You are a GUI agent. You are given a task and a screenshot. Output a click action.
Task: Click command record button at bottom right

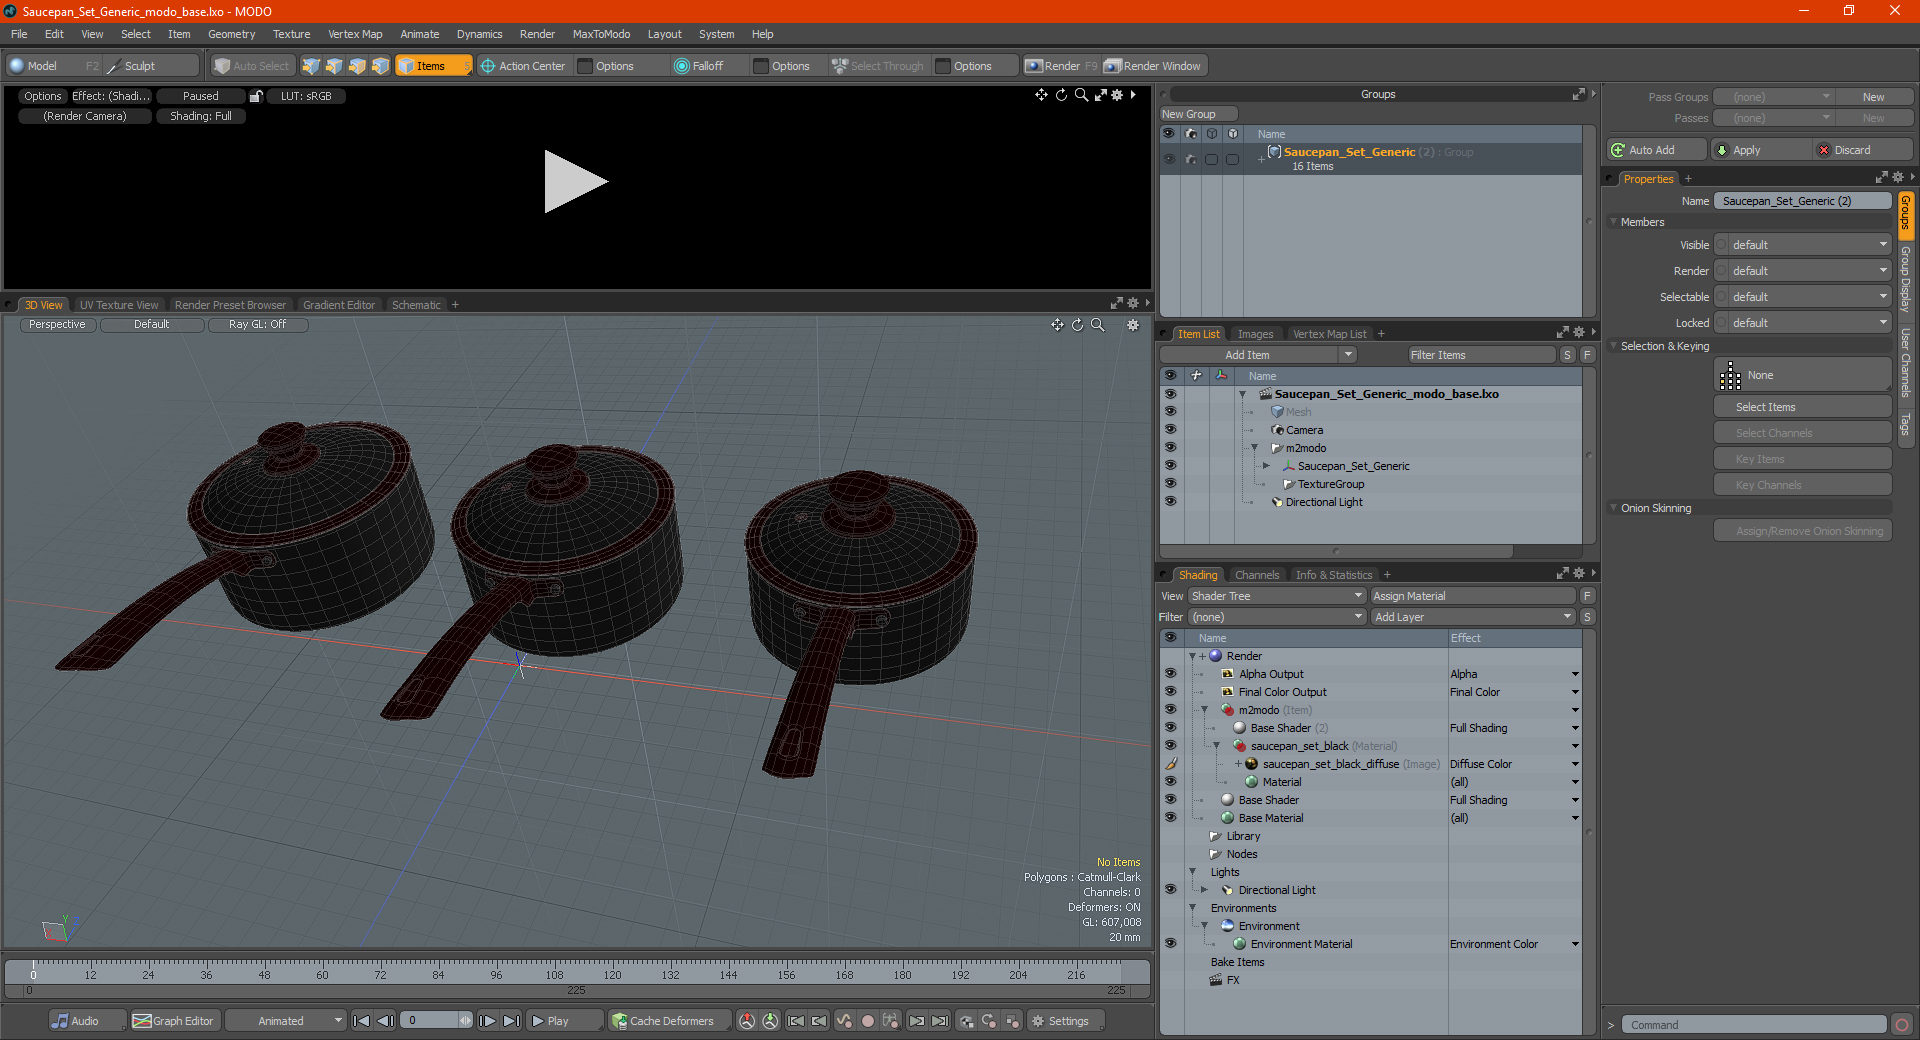click(x=1902, y=1025)
